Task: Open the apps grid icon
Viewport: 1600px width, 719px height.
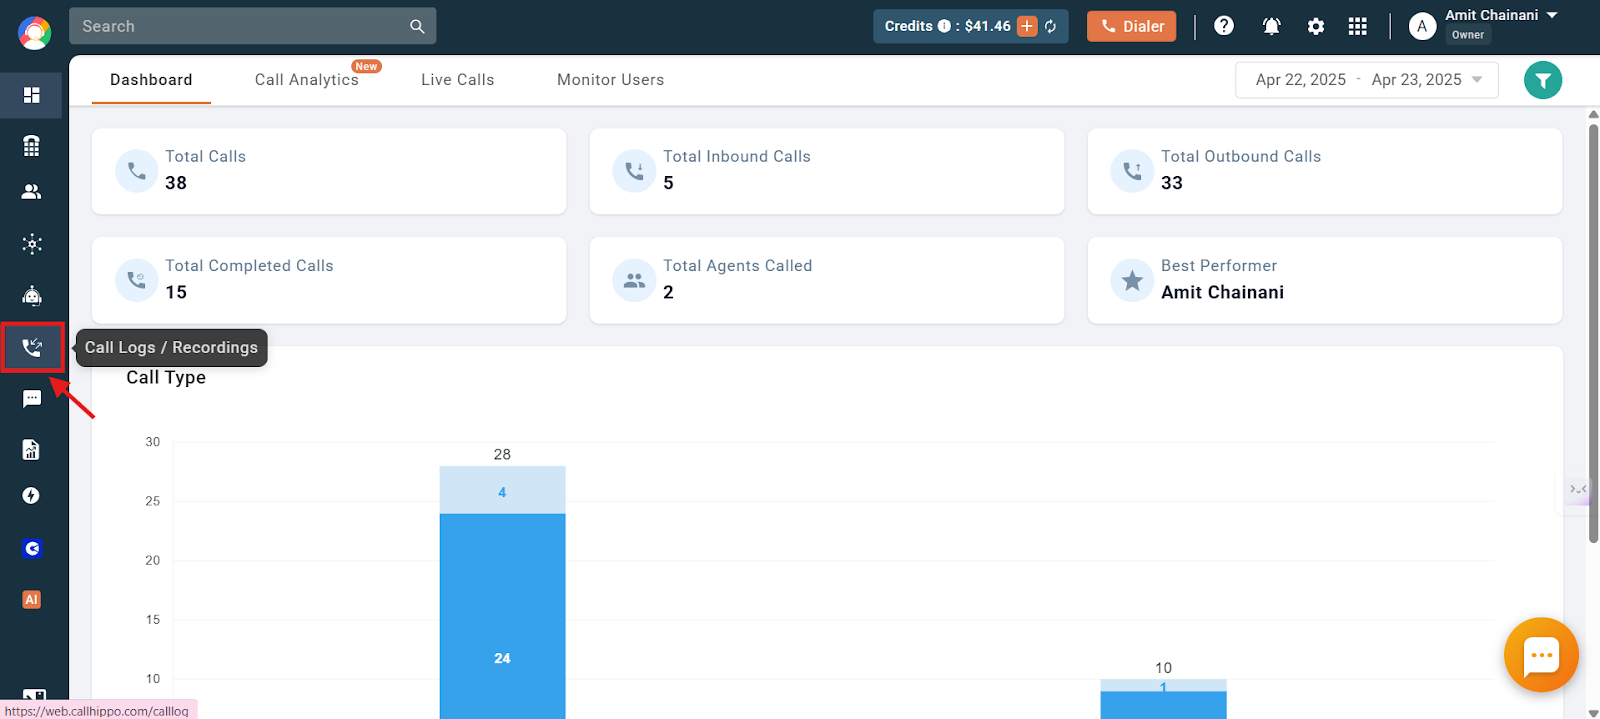Action: click(1357, 26)
